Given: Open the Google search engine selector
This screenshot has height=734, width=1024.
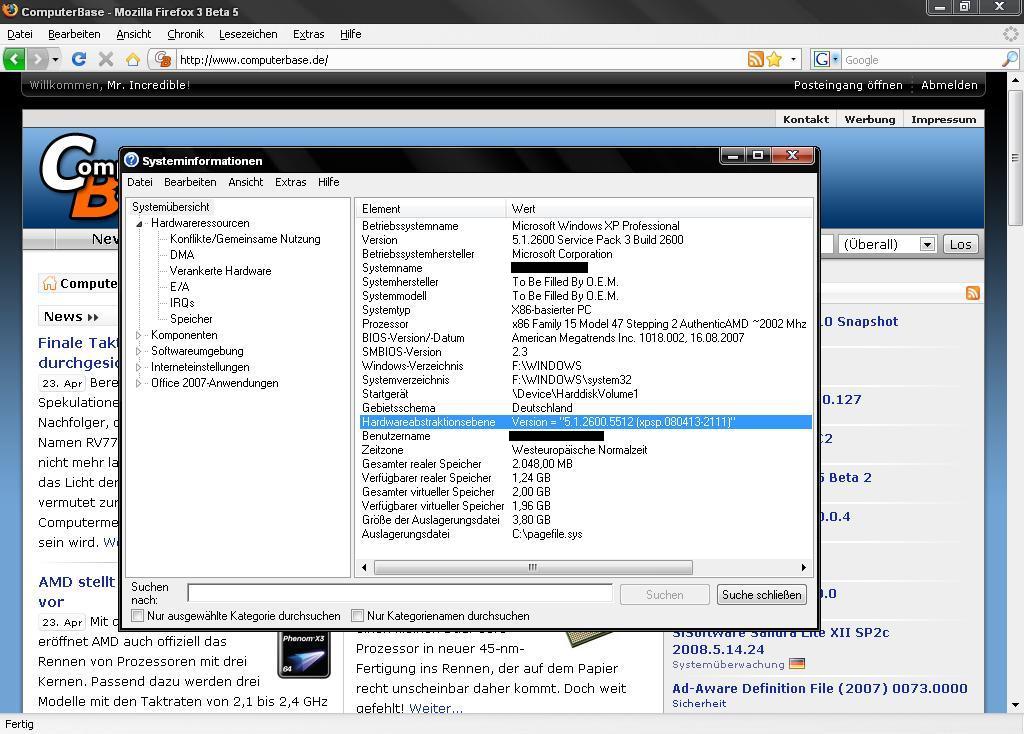Looking at the screenshot, I should [x=825, y=59].
